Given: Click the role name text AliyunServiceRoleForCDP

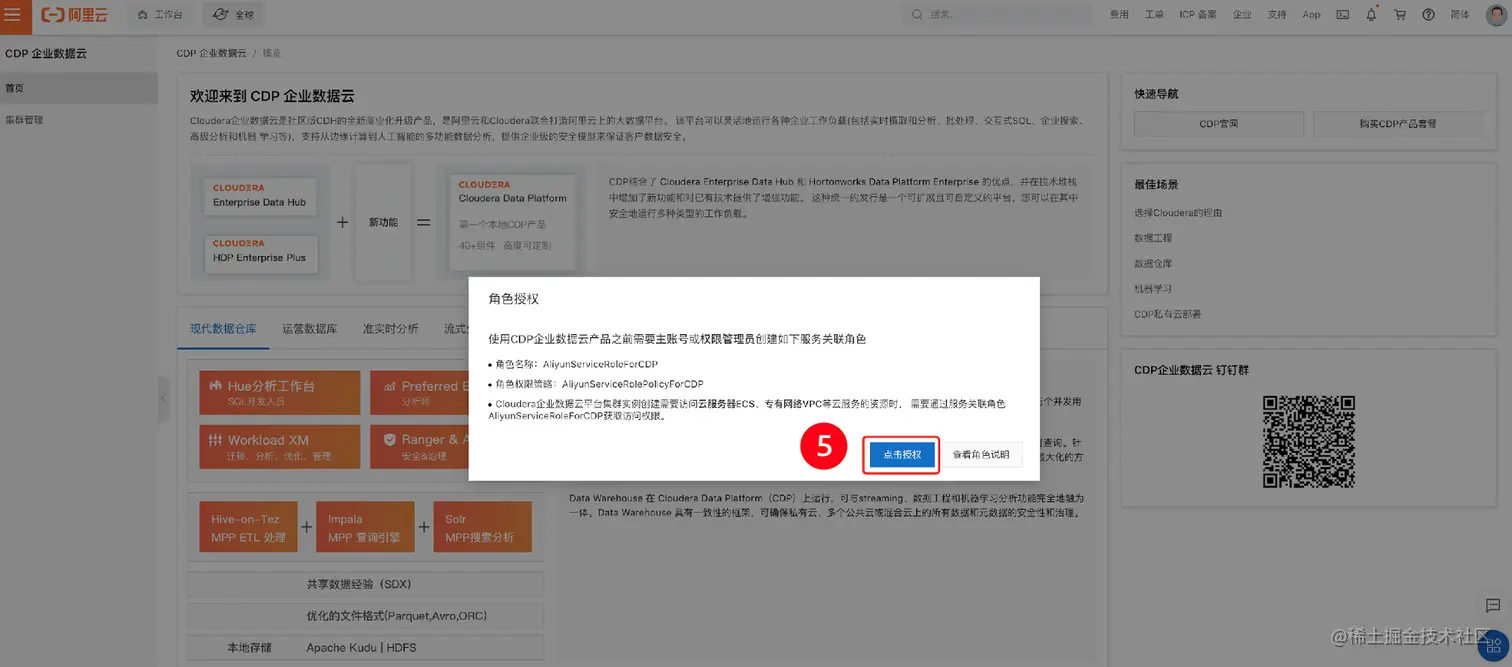Looking at the screenshot, I should (x=600, y=365).
